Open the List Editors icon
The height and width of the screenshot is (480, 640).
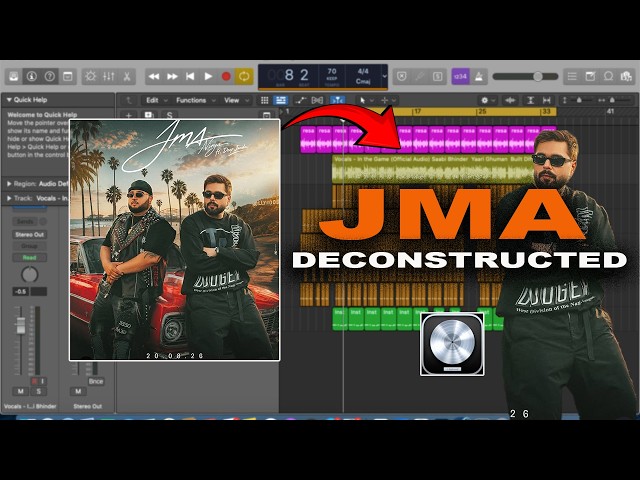572,76
